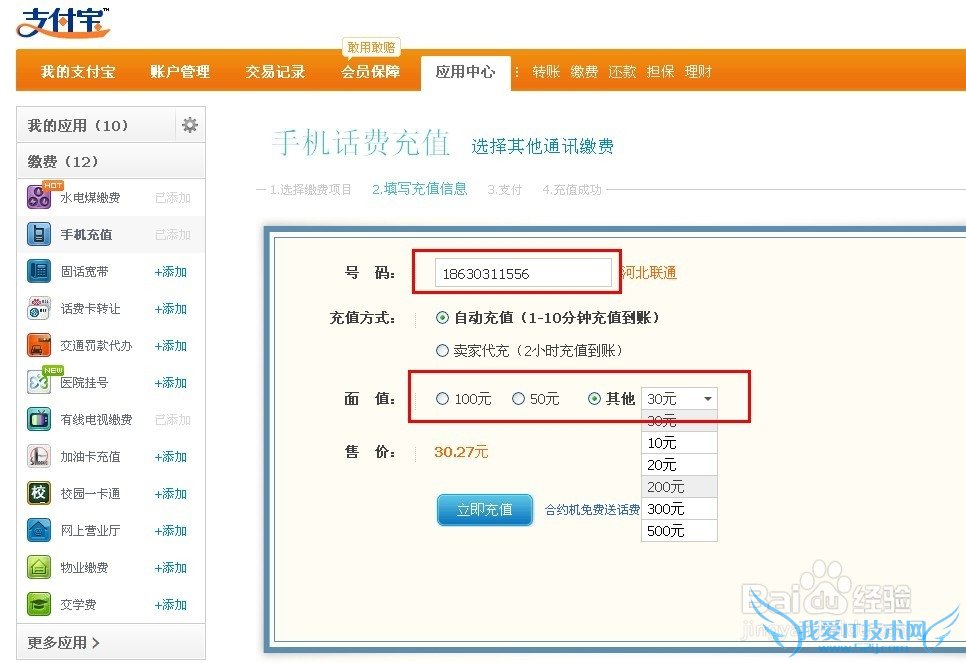This screenshot has width=966, height=663.
Task: Open the 我的应用 (10) section
Action: [96, 125]
